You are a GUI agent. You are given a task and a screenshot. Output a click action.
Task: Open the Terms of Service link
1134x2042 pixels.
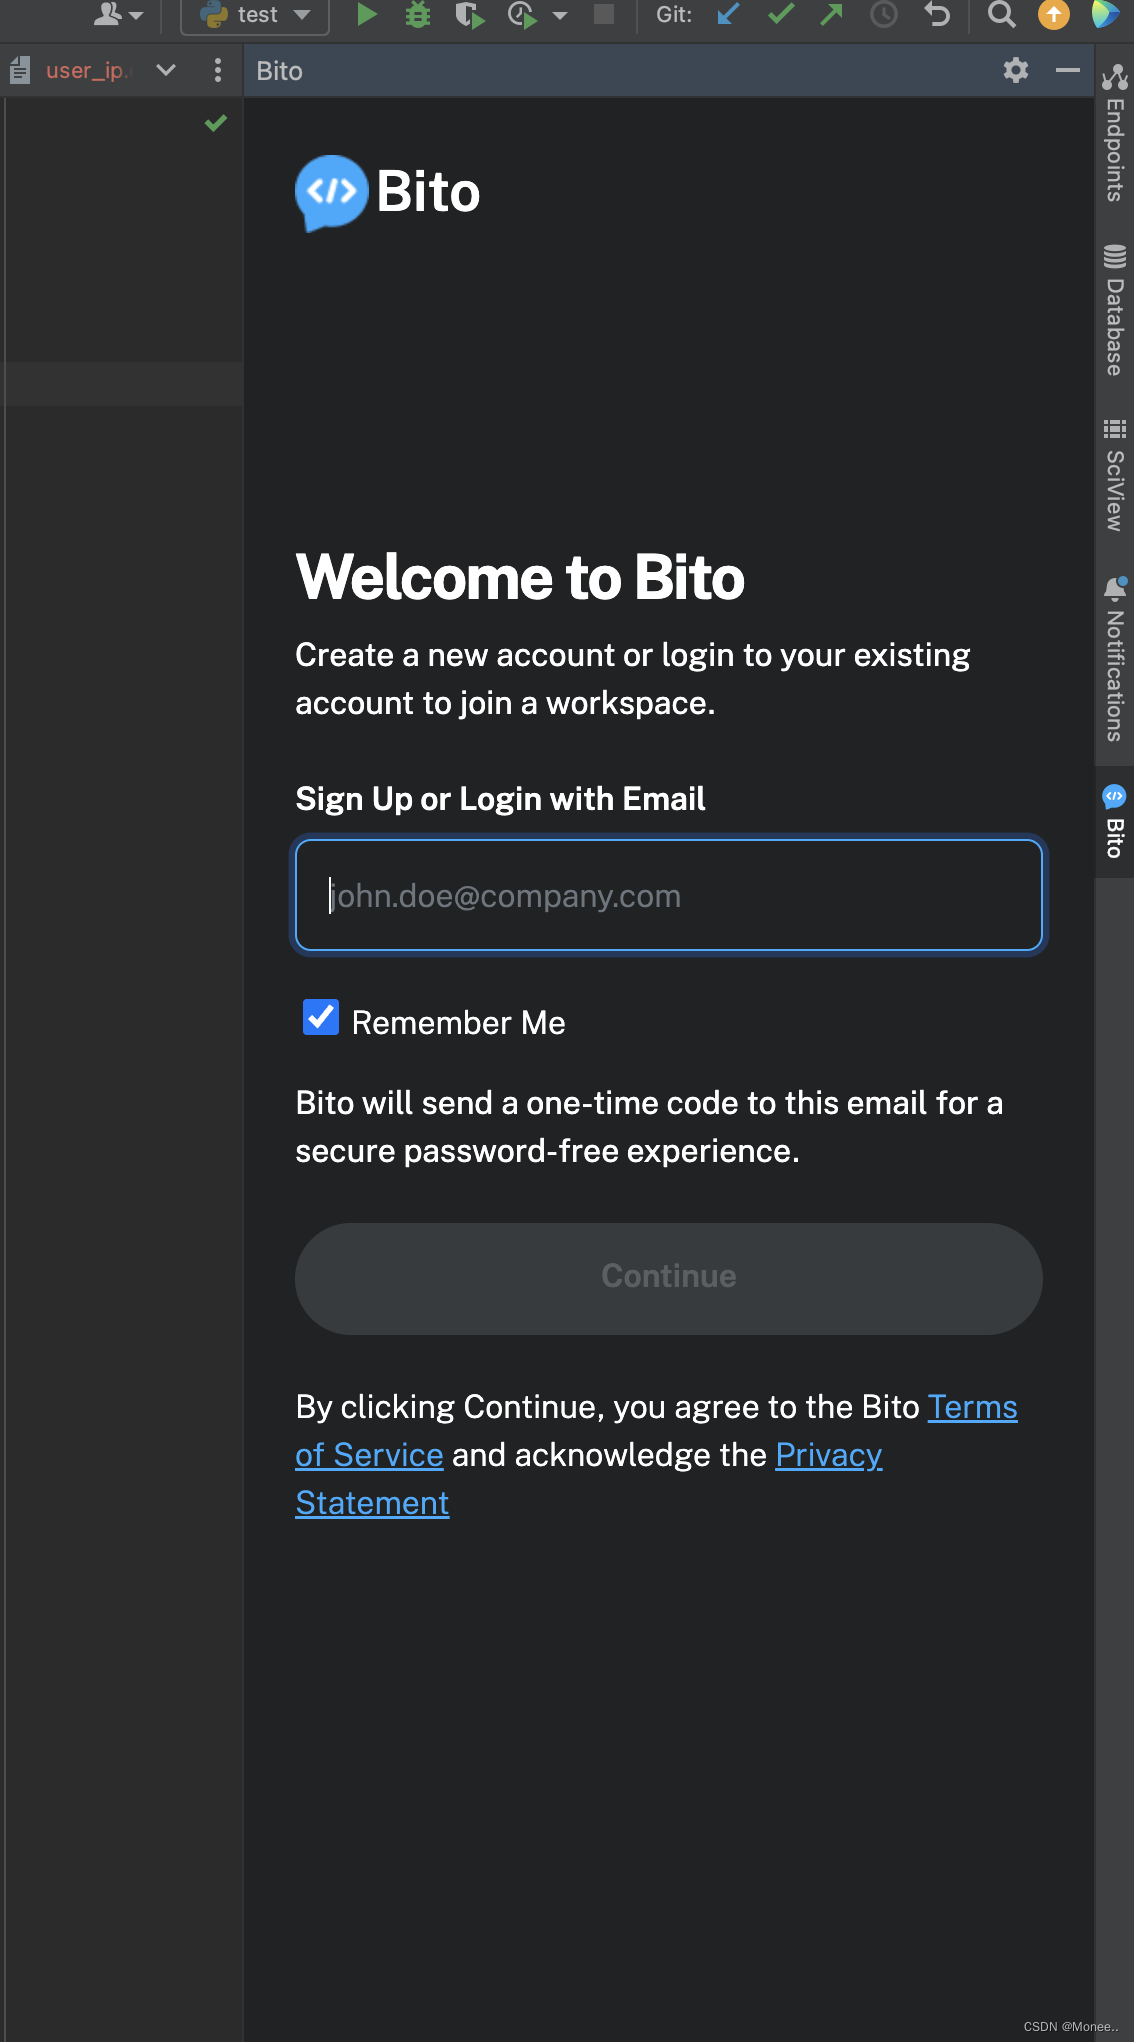pos(970,1407)
